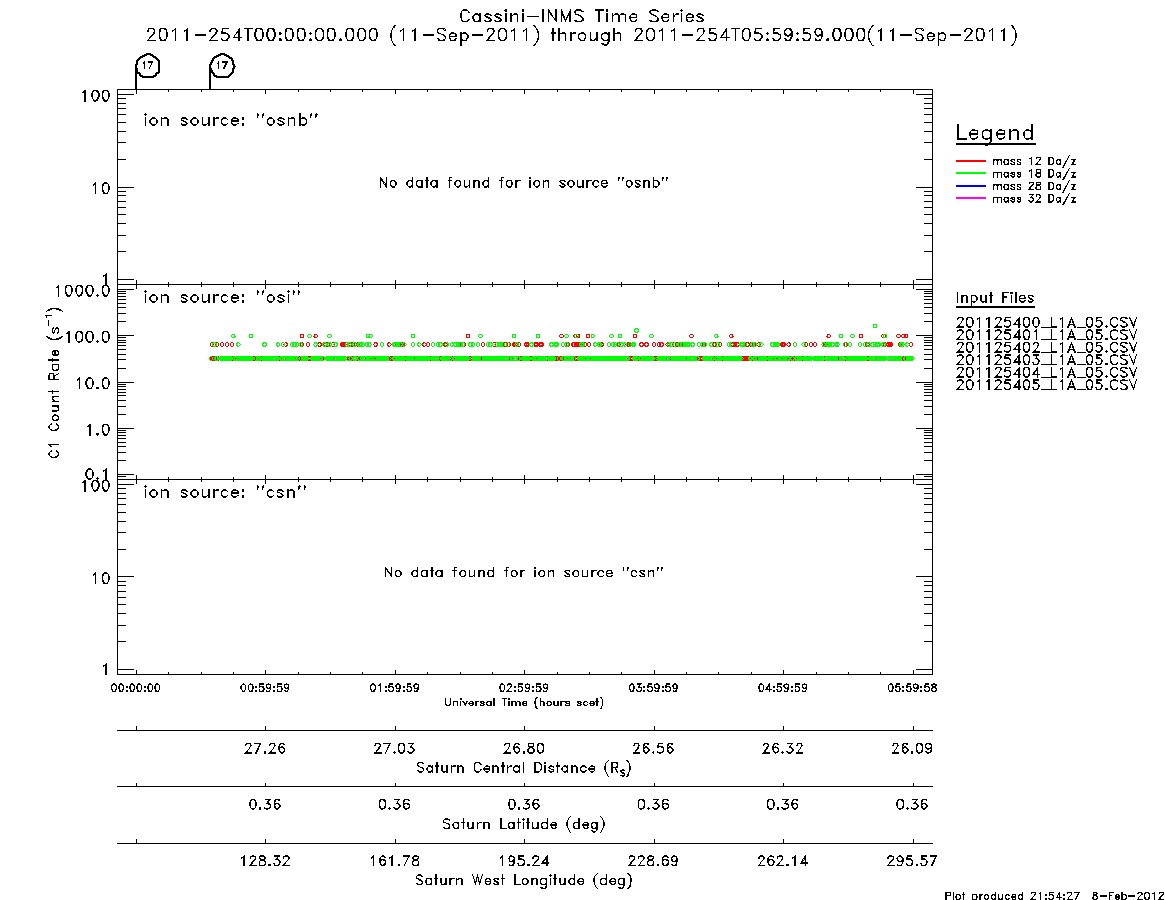This screenshot has height=900, width=1165.
Task: Click the 'ion source: "csn"' panel label
Action: [x=225, y=492]
